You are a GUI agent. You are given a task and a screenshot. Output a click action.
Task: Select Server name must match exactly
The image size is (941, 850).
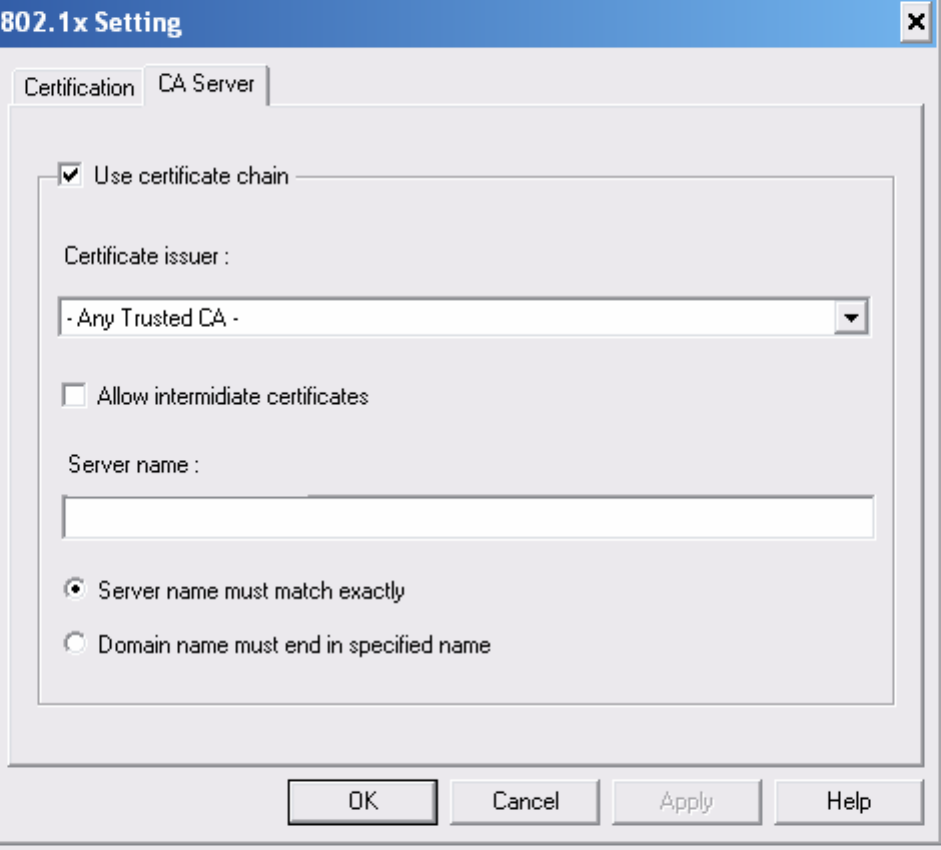[75, 590]
